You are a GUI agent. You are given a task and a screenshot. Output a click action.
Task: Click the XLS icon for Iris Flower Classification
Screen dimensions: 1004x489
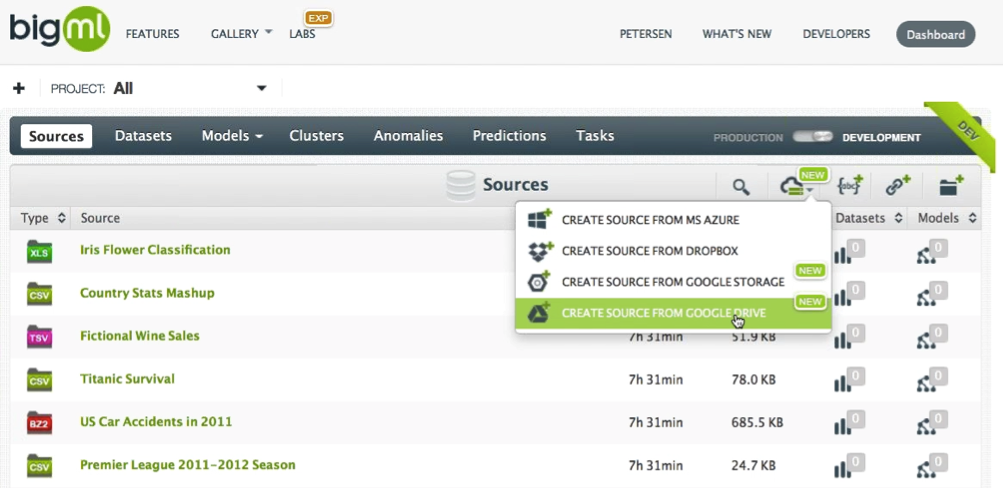[39, 251]
